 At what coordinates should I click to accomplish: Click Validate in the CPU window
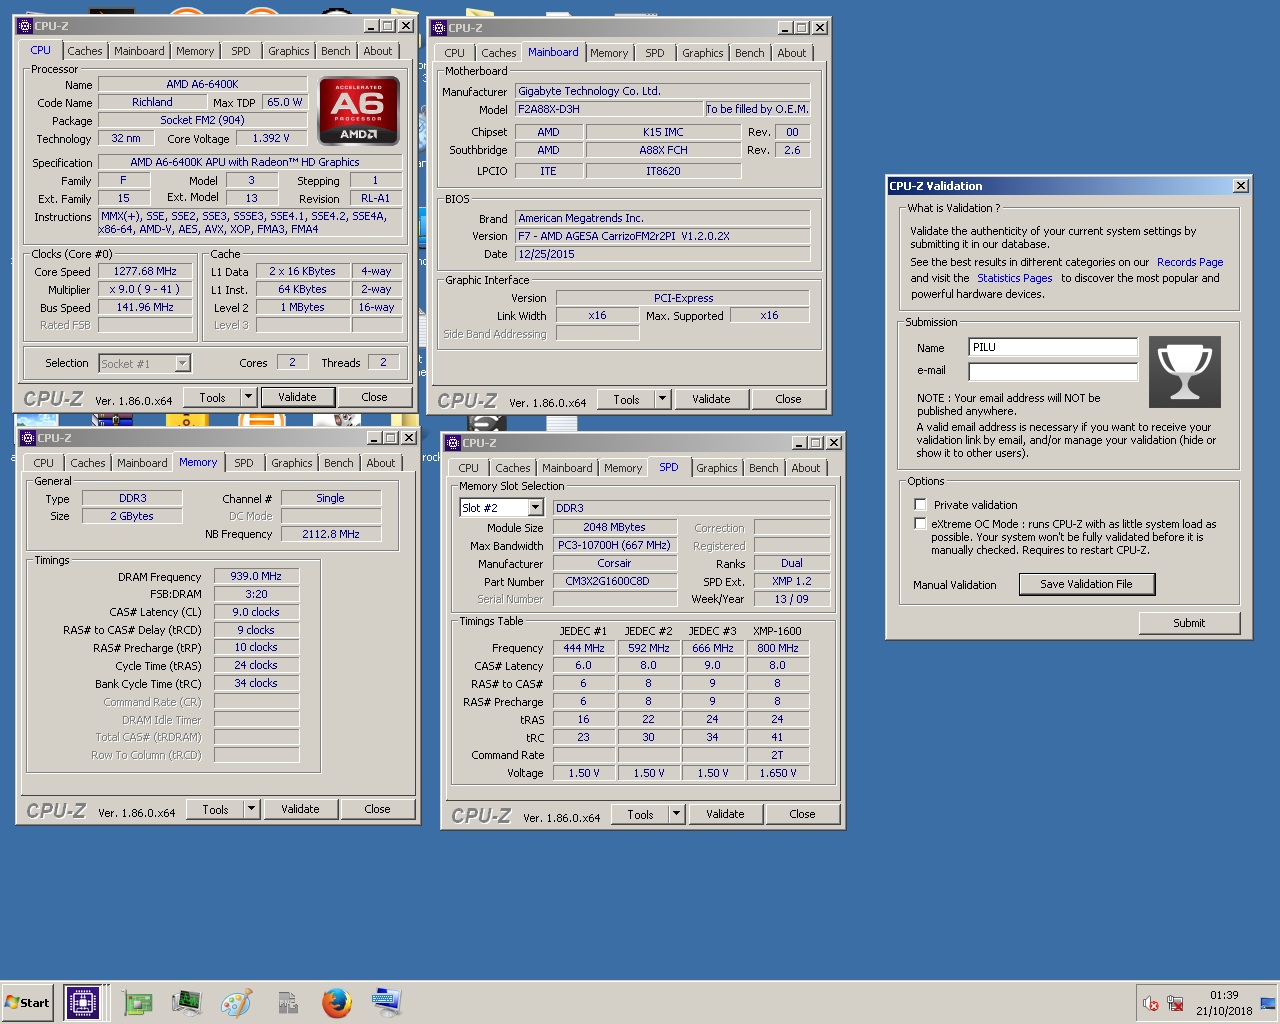297,397
